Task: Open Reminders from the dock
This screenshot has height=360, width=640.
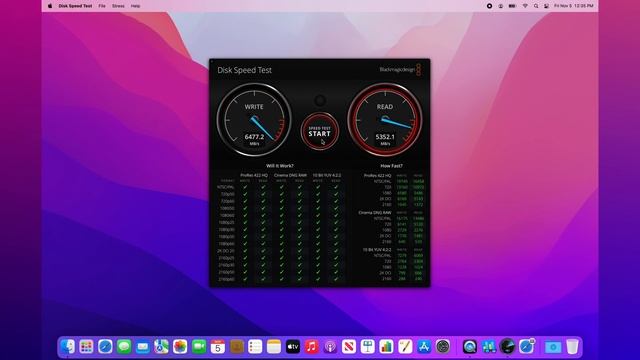Action: click(255, 347)
